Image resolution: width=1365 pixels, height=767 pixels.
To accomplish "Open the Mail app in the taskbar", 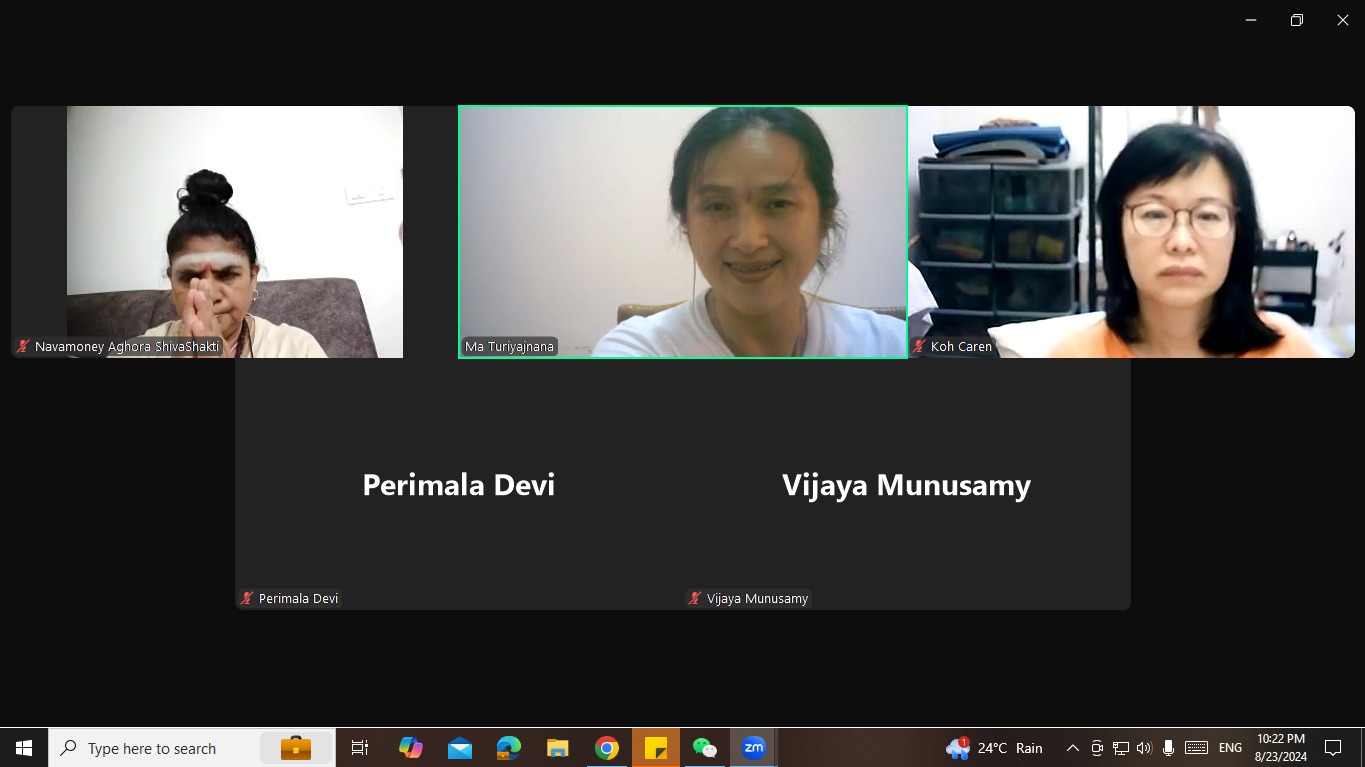I will click(x=460, y=747).
